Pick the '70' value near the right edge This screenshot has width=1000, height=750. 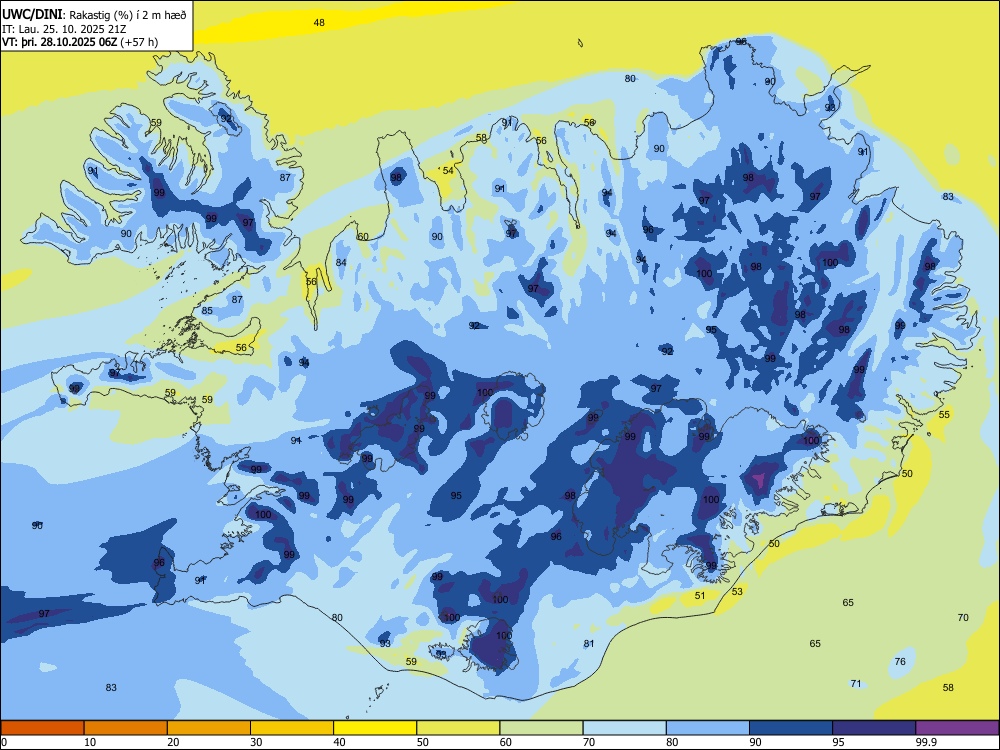pos(963,617)
